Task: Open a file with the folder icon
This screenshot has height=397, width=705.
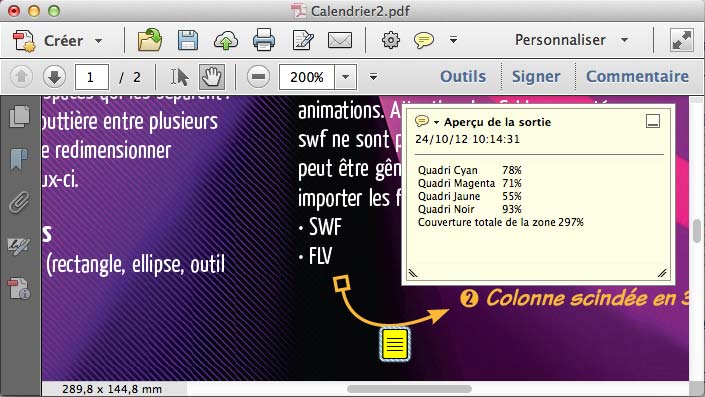Action: [150, 40]
